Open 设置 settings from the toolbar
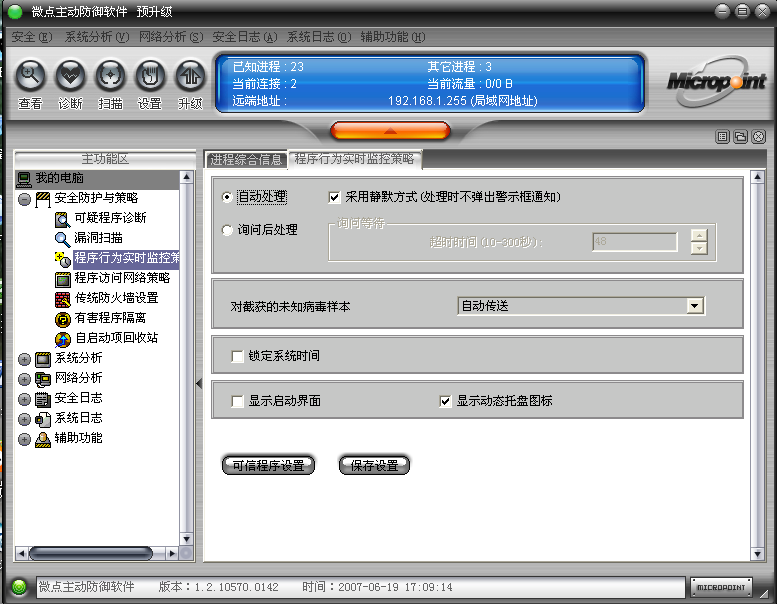This screenshot has width=777, height=604. click(150, 76)
